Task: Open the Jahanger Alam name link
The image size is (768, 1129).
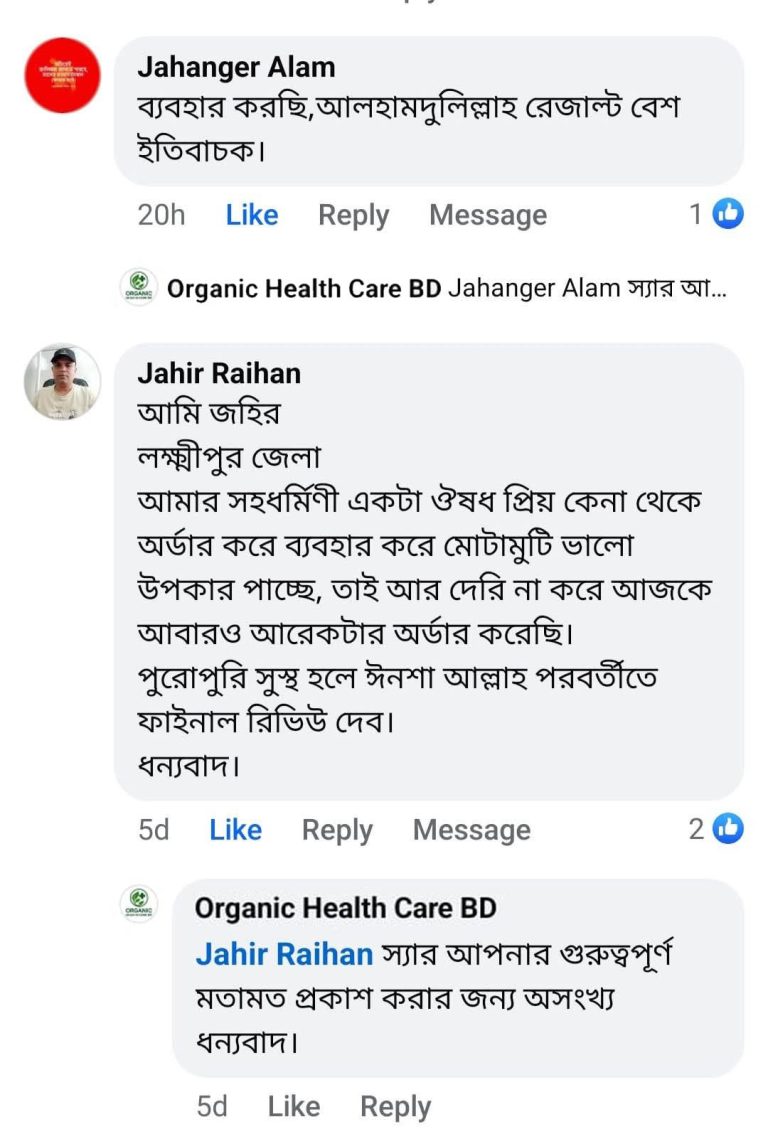Action: [236, 67]
